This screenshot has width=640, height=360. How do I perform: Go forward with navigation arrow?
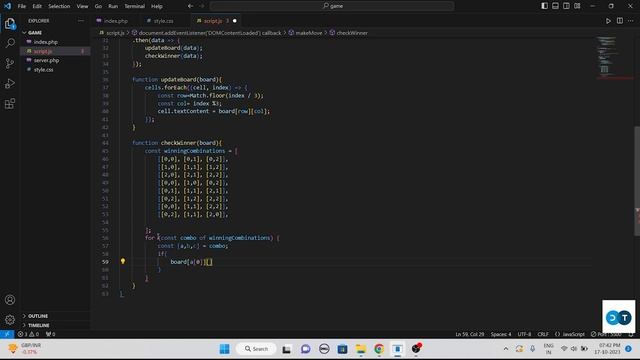coord(202,6)
